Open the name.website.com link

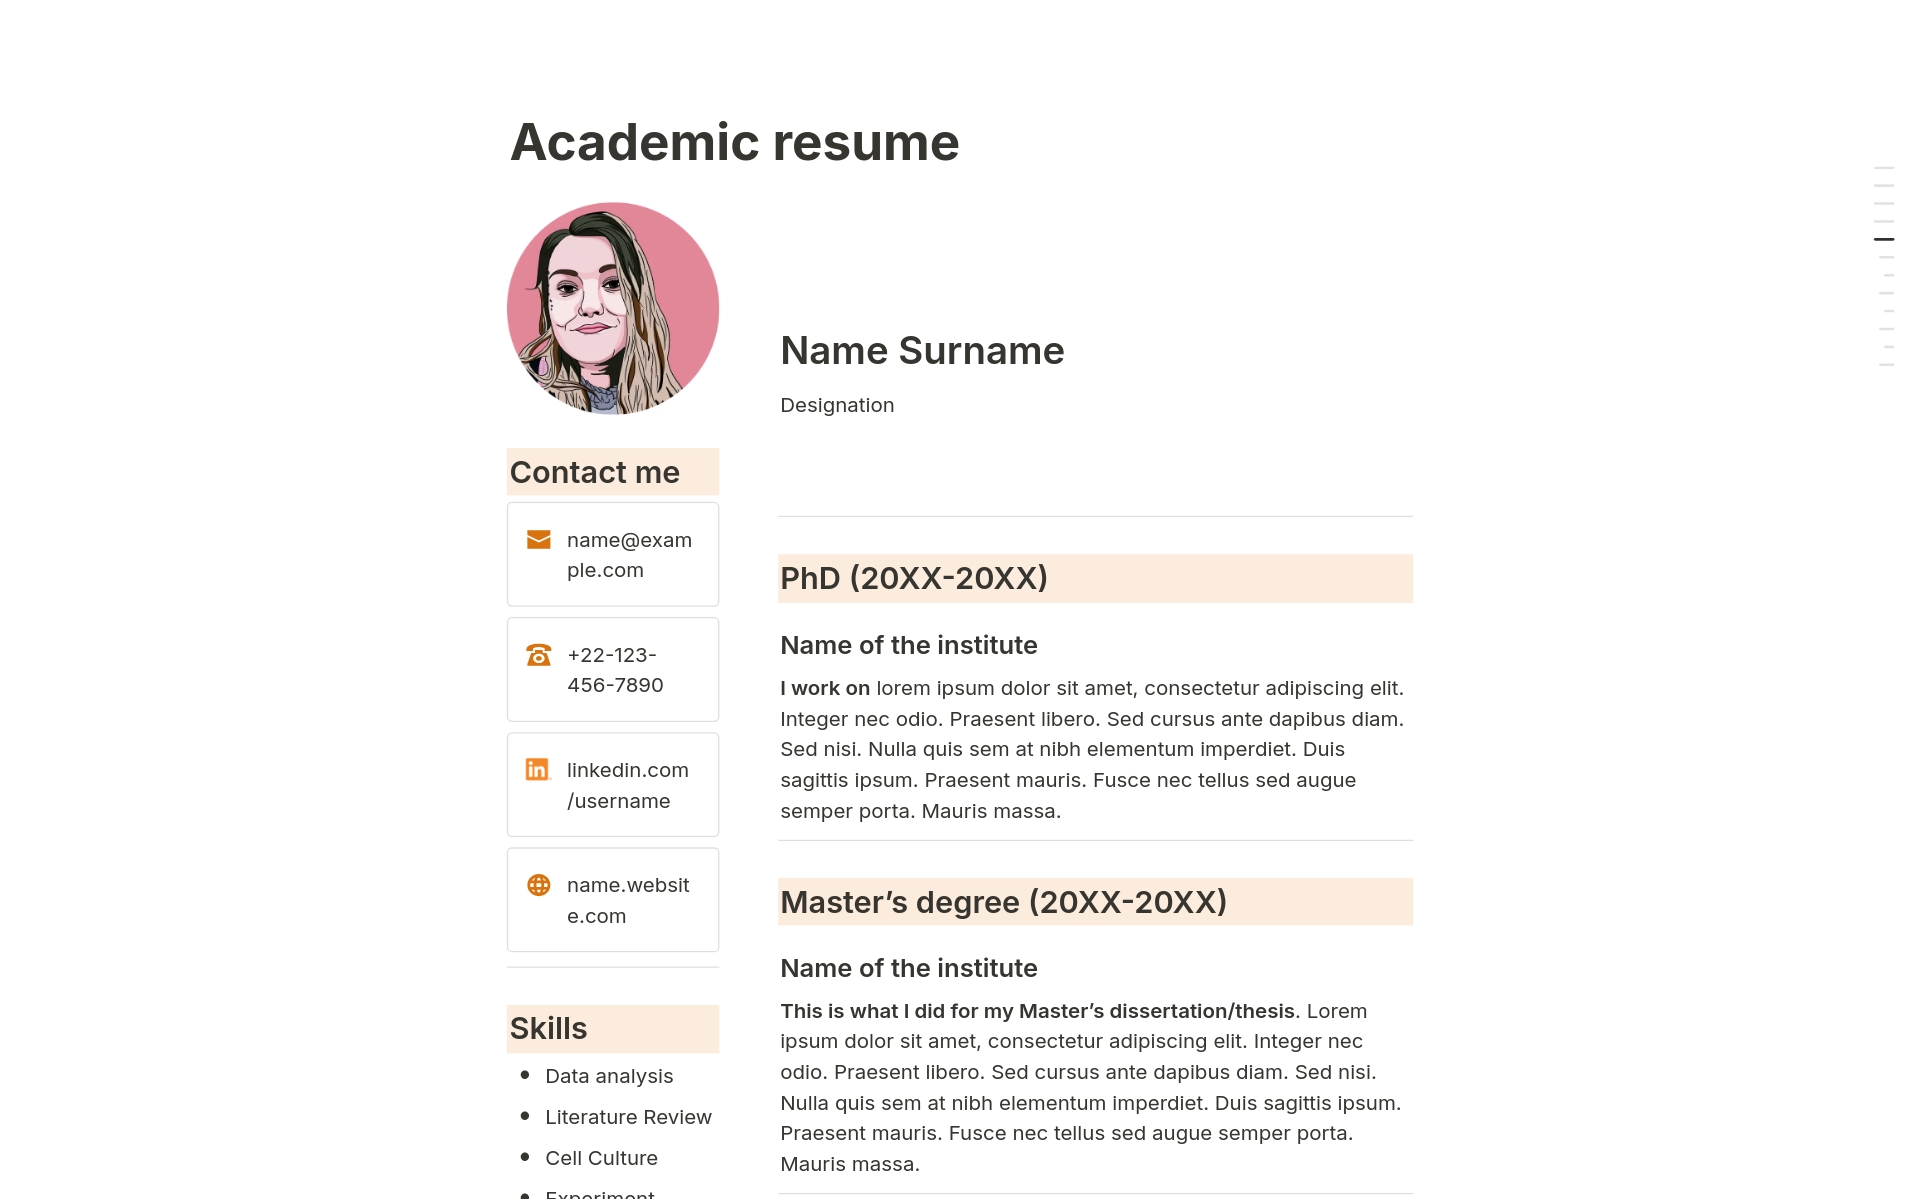627,900
